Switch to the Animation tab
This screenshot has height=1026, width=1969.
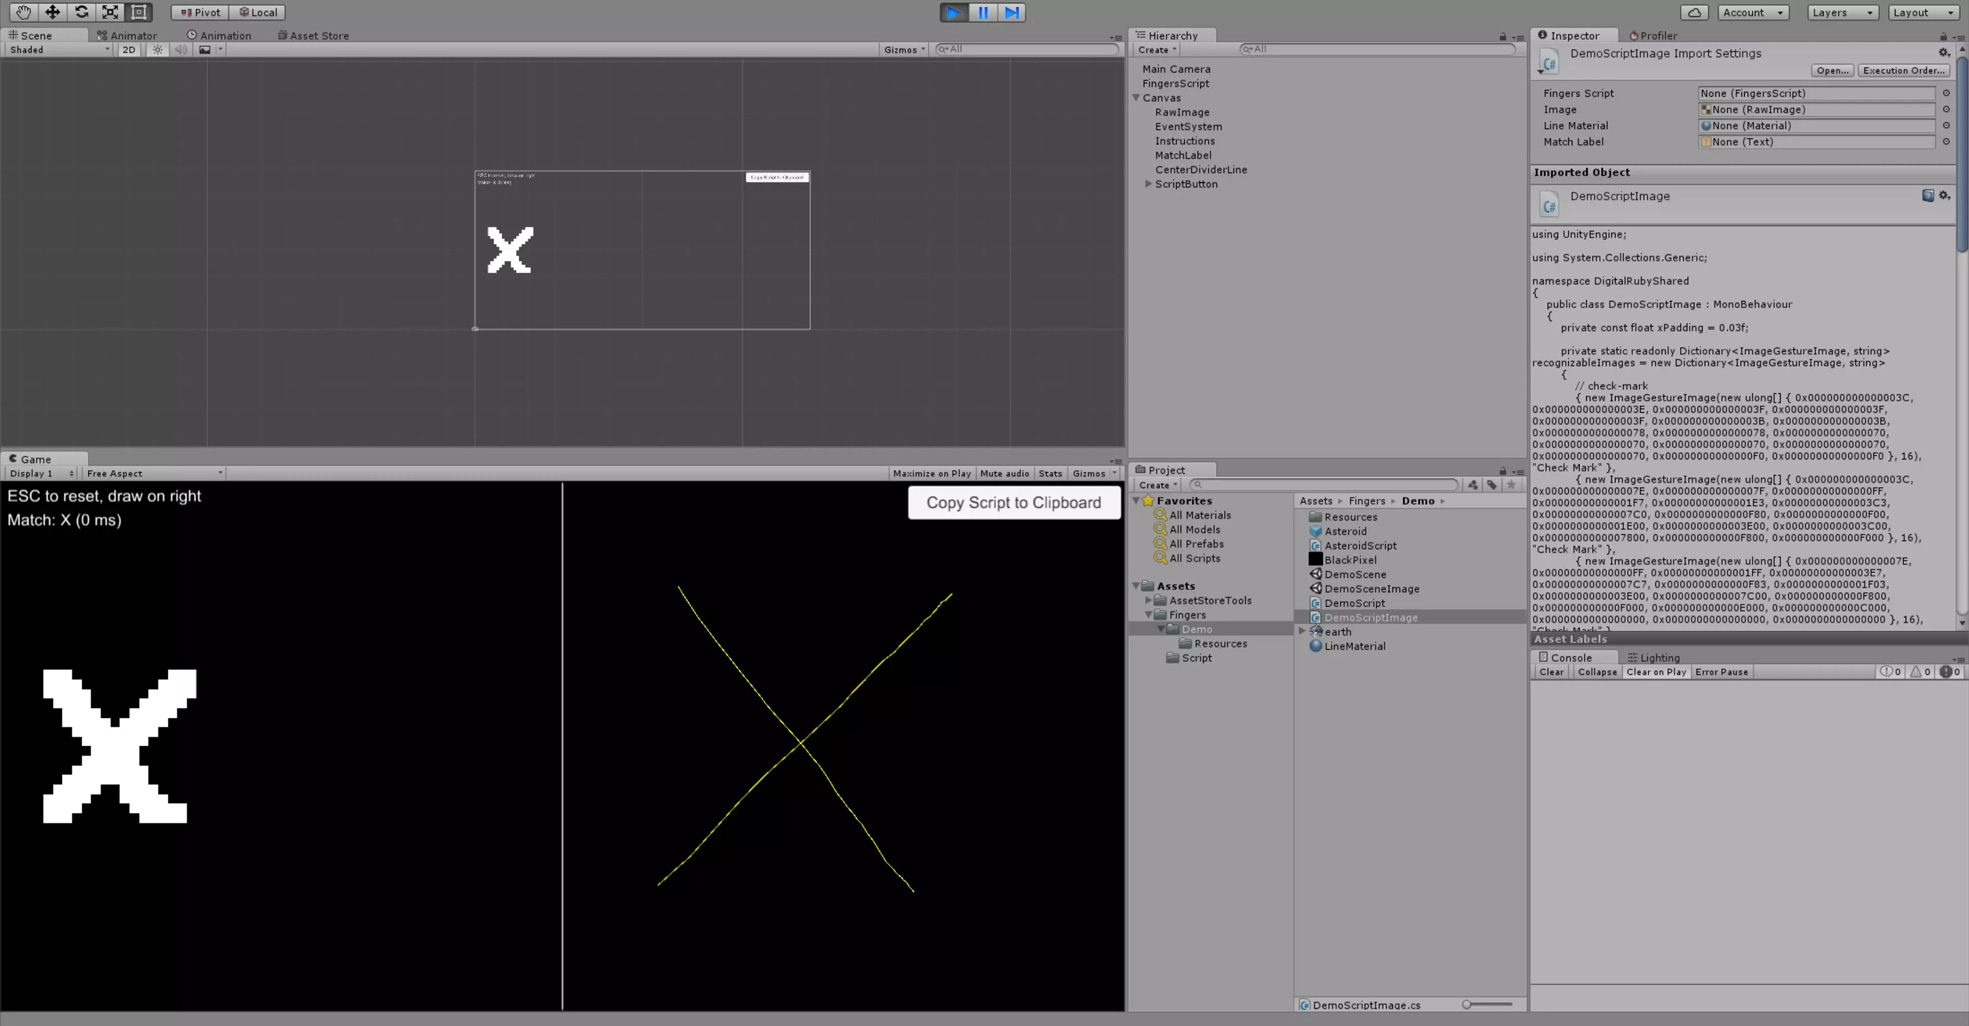[219, 35]
